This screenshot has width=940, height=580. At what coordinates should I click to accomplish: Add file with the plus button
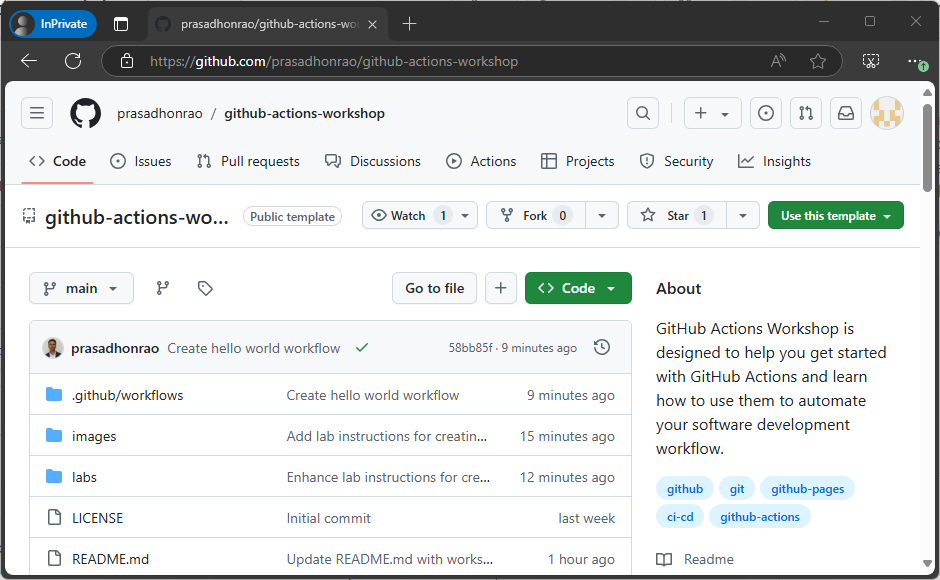pyautogui.click(x=501, y=289)
